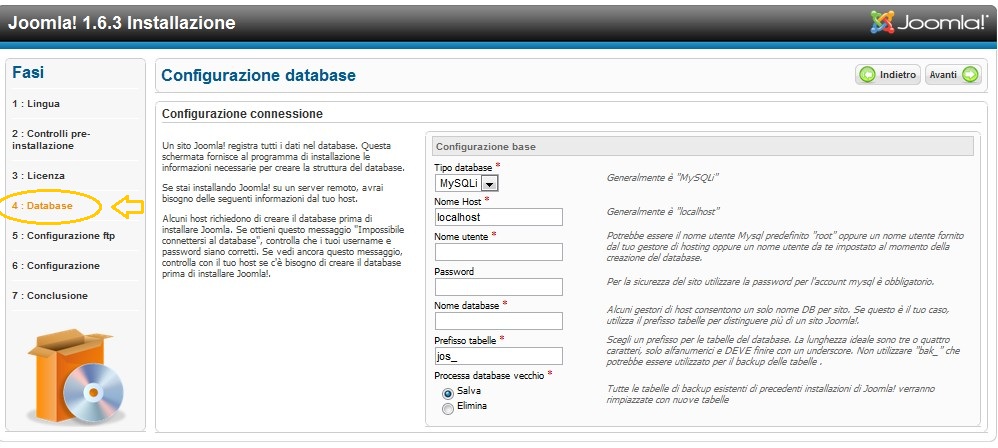Viewport: 998px width, 448px height.
Task: Open the Tipo database dropdown
Action: 467,183
